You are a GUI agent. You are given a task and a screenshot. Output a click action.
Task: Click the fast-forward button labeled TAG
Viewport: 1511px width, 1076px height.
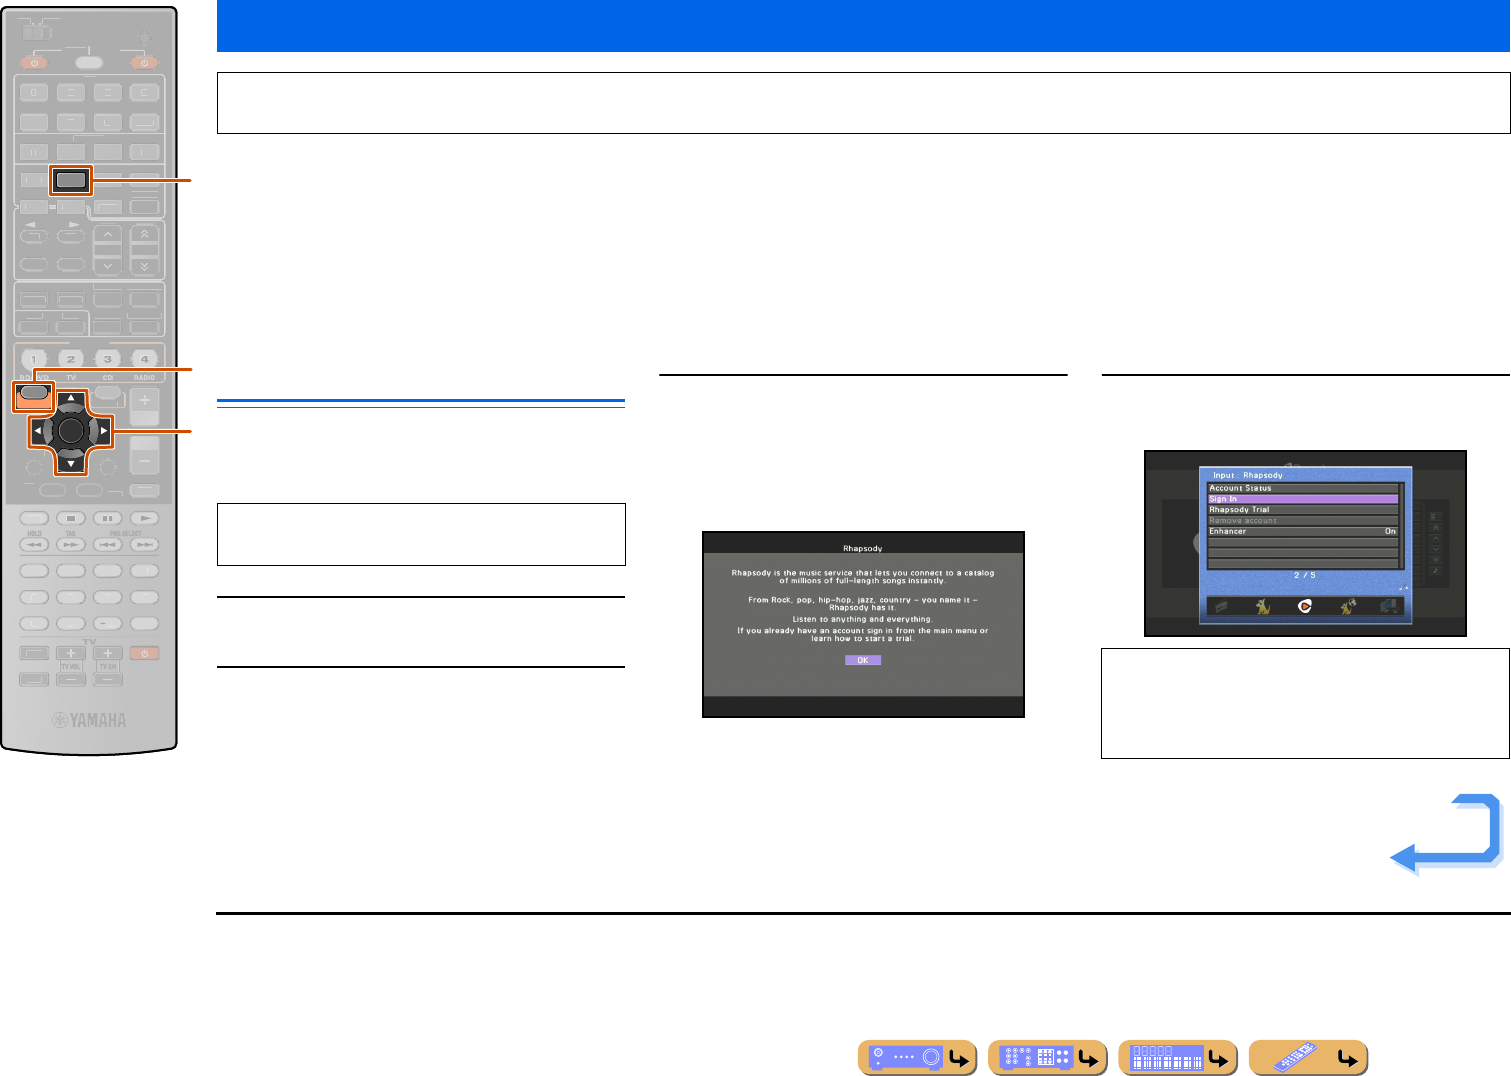(70, 544)
